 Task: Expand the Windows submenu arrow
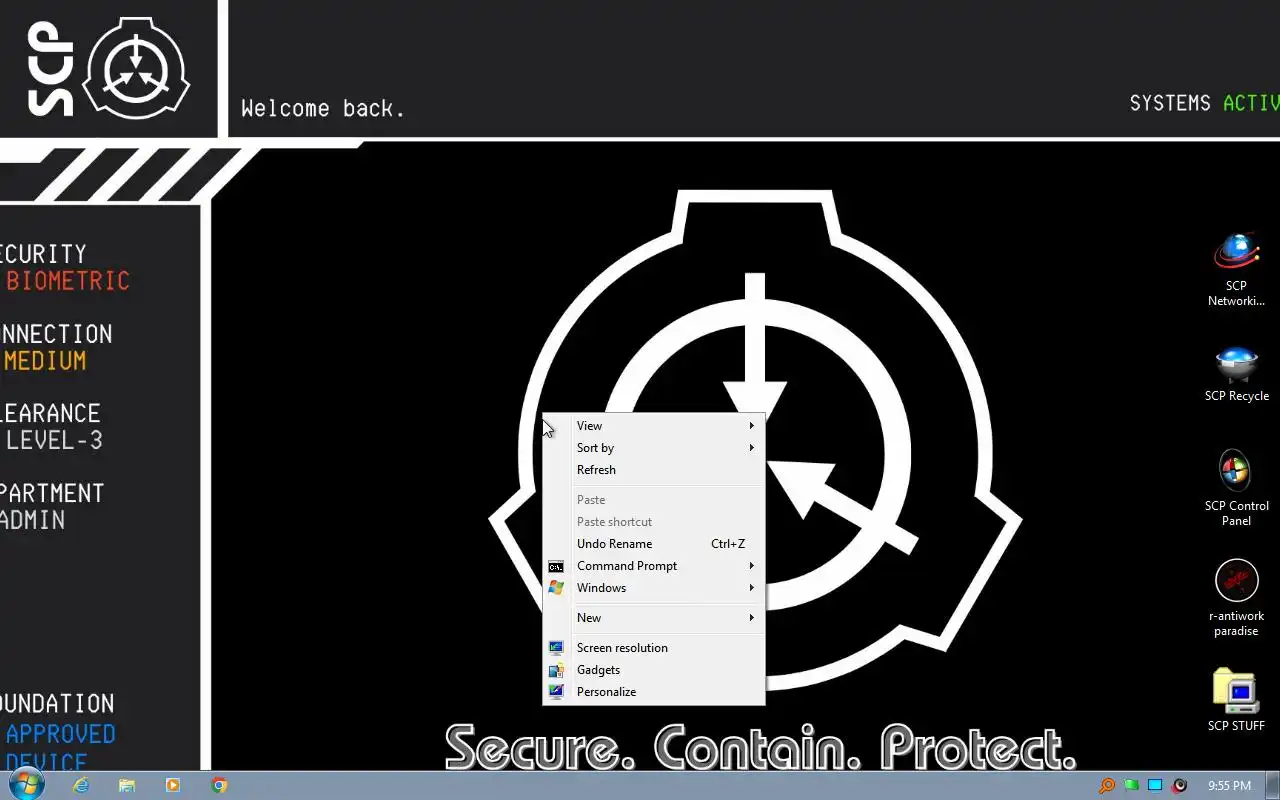click(x=752, y=588)
